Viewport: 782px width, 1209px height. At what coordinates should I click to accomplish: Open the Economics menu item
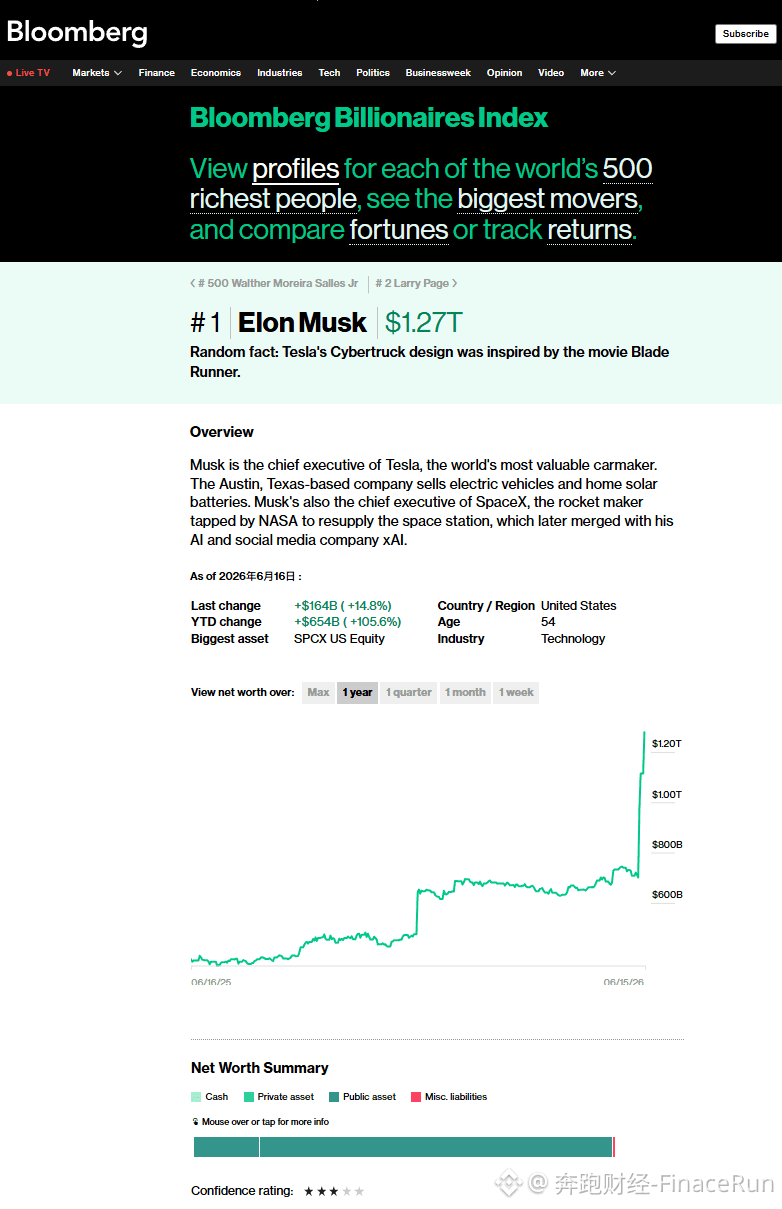216,73
